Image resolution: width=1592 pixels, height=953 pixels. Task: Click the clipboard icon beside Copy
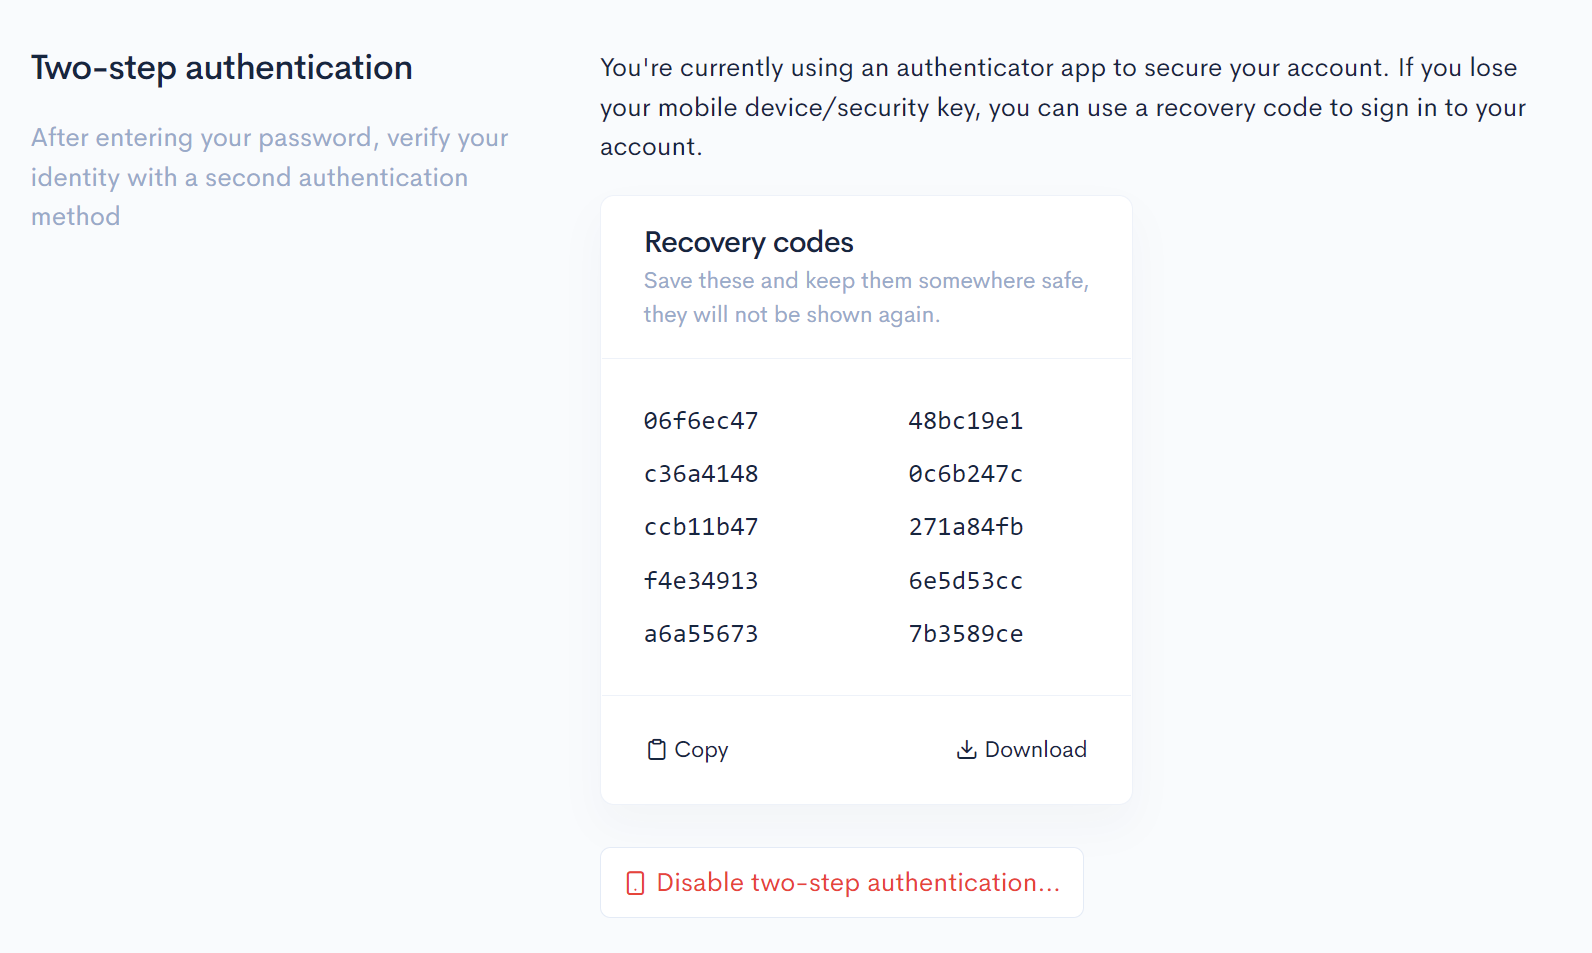[x=656, y=749]
